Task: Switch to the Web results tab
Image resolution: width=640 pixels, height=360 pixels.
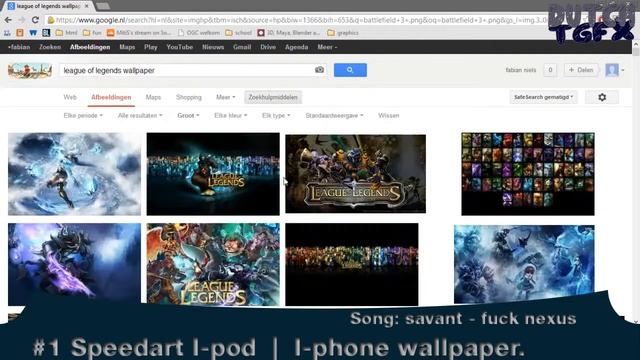Action: point(70,97)
